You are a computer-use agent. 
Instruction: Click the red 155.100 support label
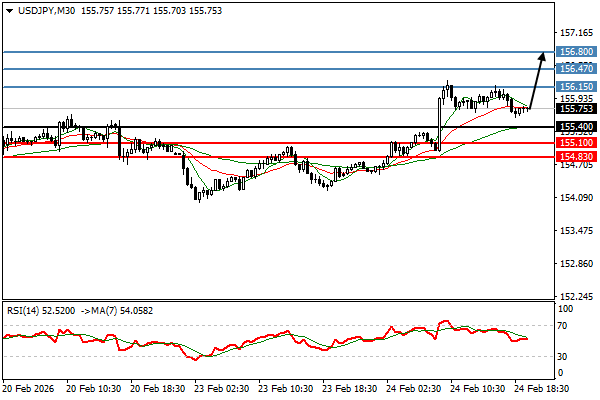click(575, 144)
